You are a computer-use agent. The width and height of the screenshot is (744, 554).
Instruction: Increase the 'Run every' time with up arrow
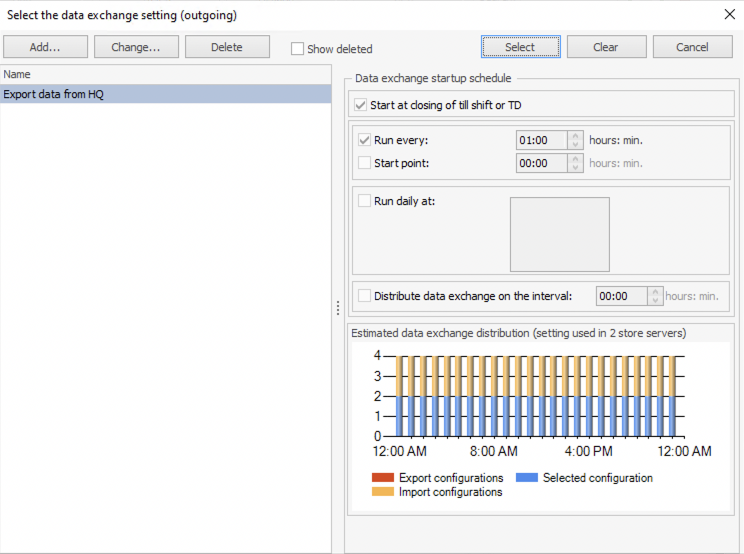[575, 136]
